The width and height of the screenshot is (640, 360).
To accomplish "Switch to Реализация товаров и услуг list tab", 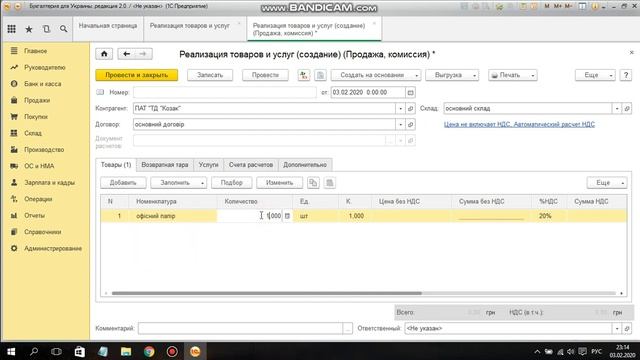I will point(190,26).
